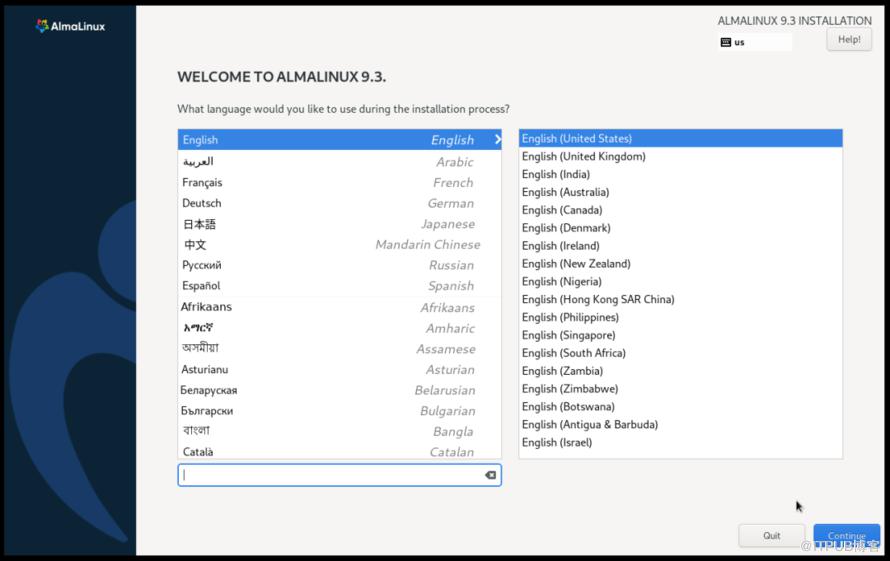Click the Help! button
The image size is (890, 561).
[x=848, y=39]
